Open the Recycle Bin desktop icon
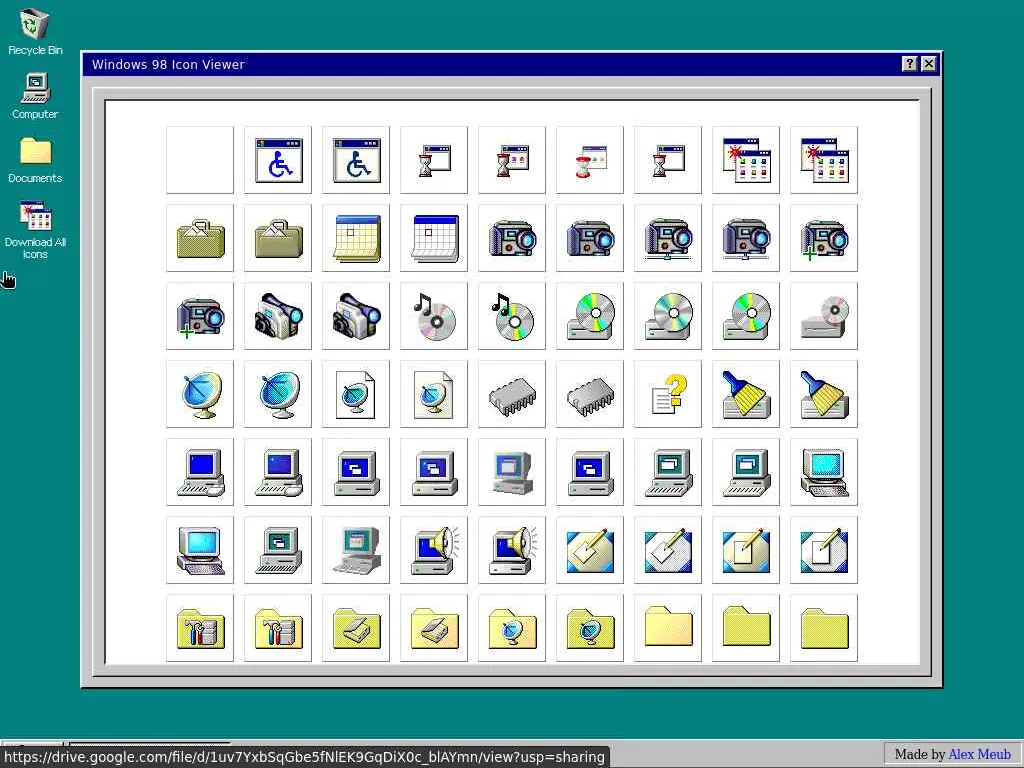This screenshot has width=1024, height=768. pos(35,31)
